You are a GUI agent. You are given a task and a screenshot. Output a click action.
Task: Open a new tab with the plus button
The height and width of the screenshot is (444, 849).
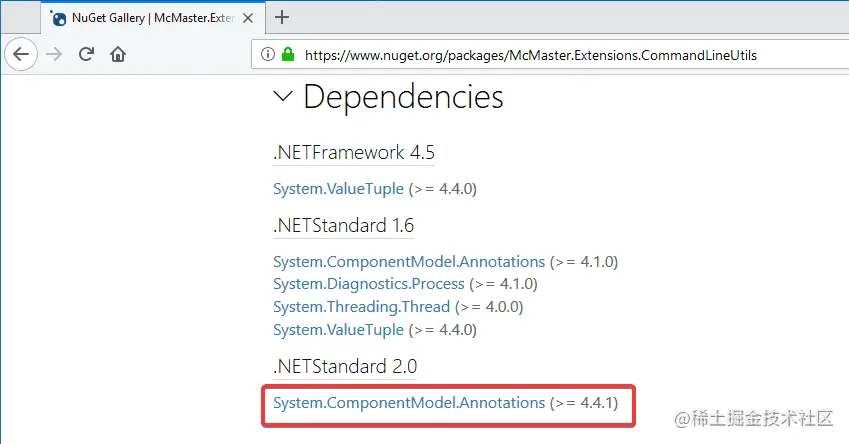point(282,17)
